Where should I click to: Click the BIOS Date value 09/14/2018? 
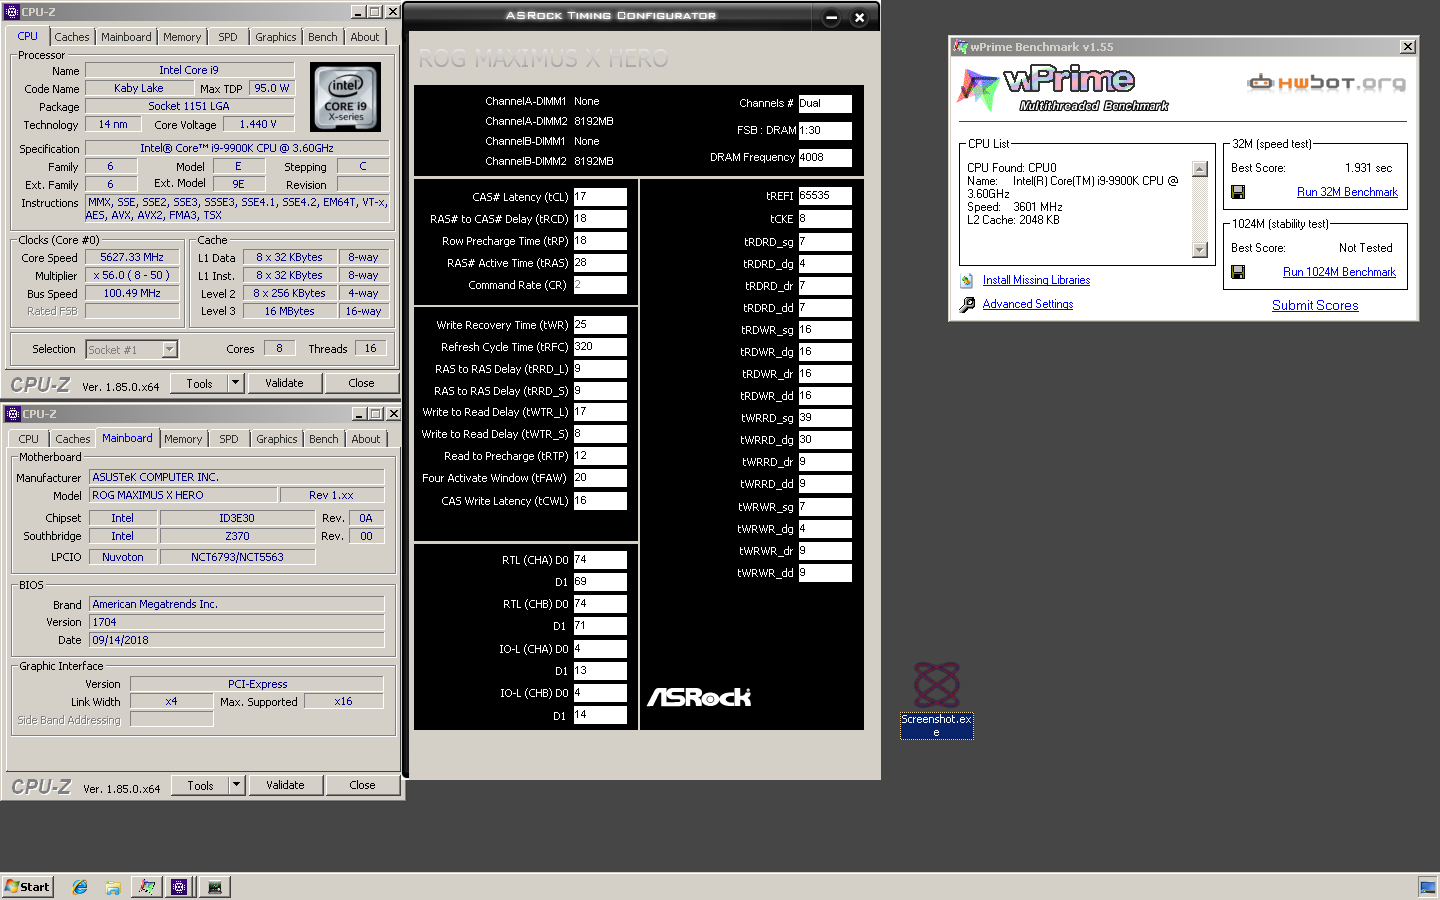237,641
